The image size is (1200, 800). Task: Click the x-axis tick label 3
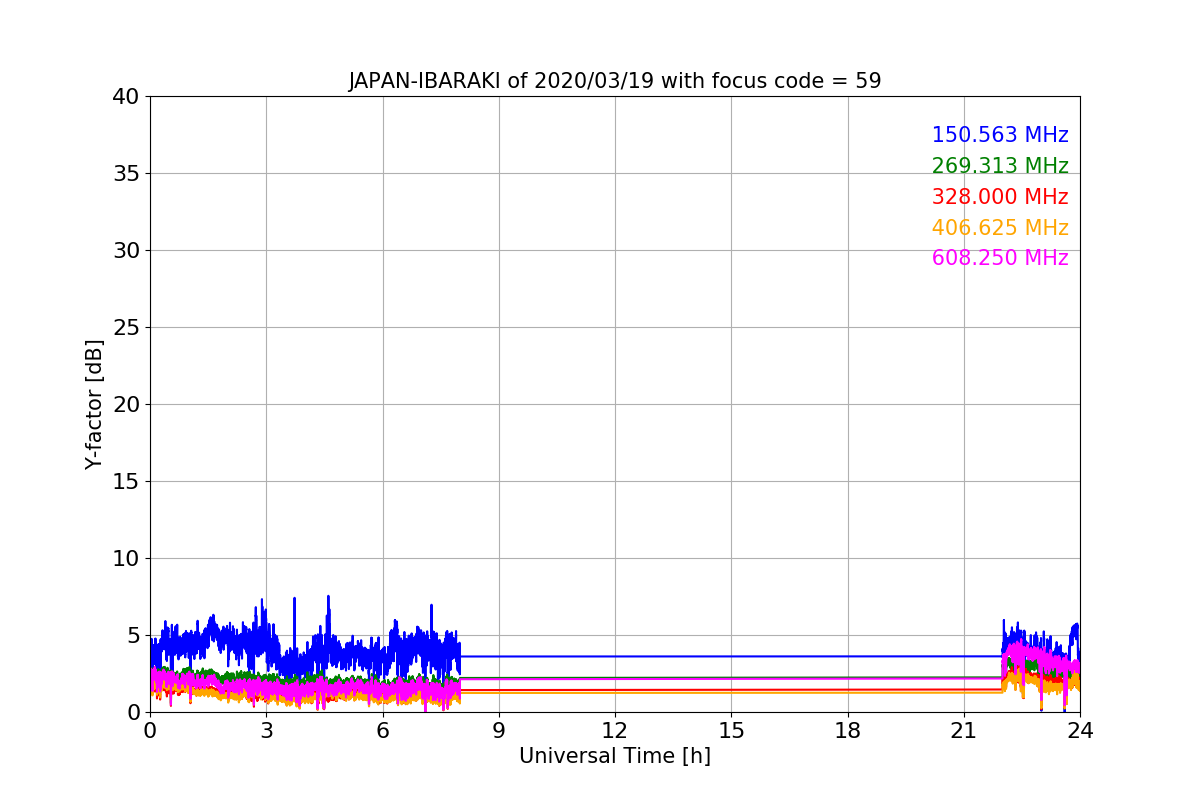click(x=266, y=731)
